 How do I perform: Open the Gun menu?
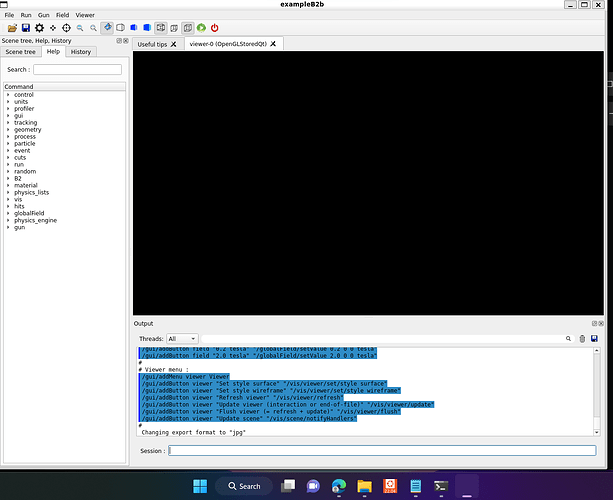click(x=43, y=15)
